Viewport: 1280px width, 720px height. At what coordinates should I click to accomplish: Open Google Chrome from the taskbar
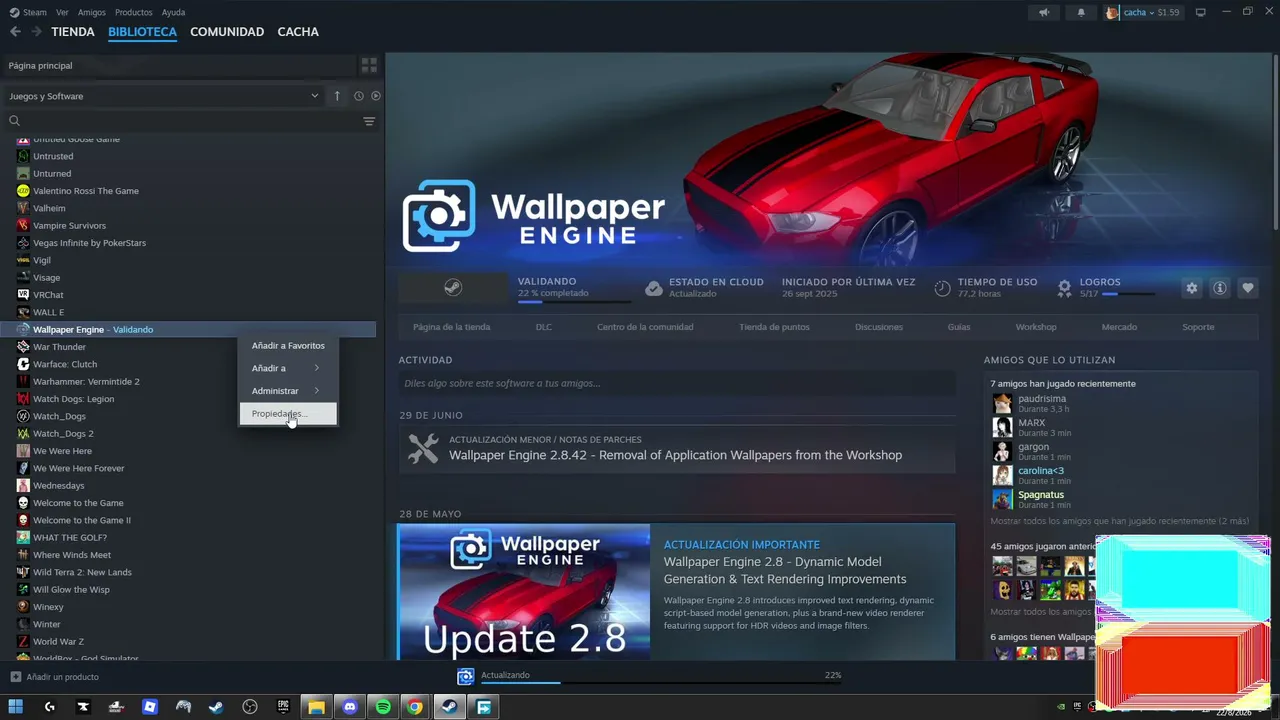click(x=415, y=707)
